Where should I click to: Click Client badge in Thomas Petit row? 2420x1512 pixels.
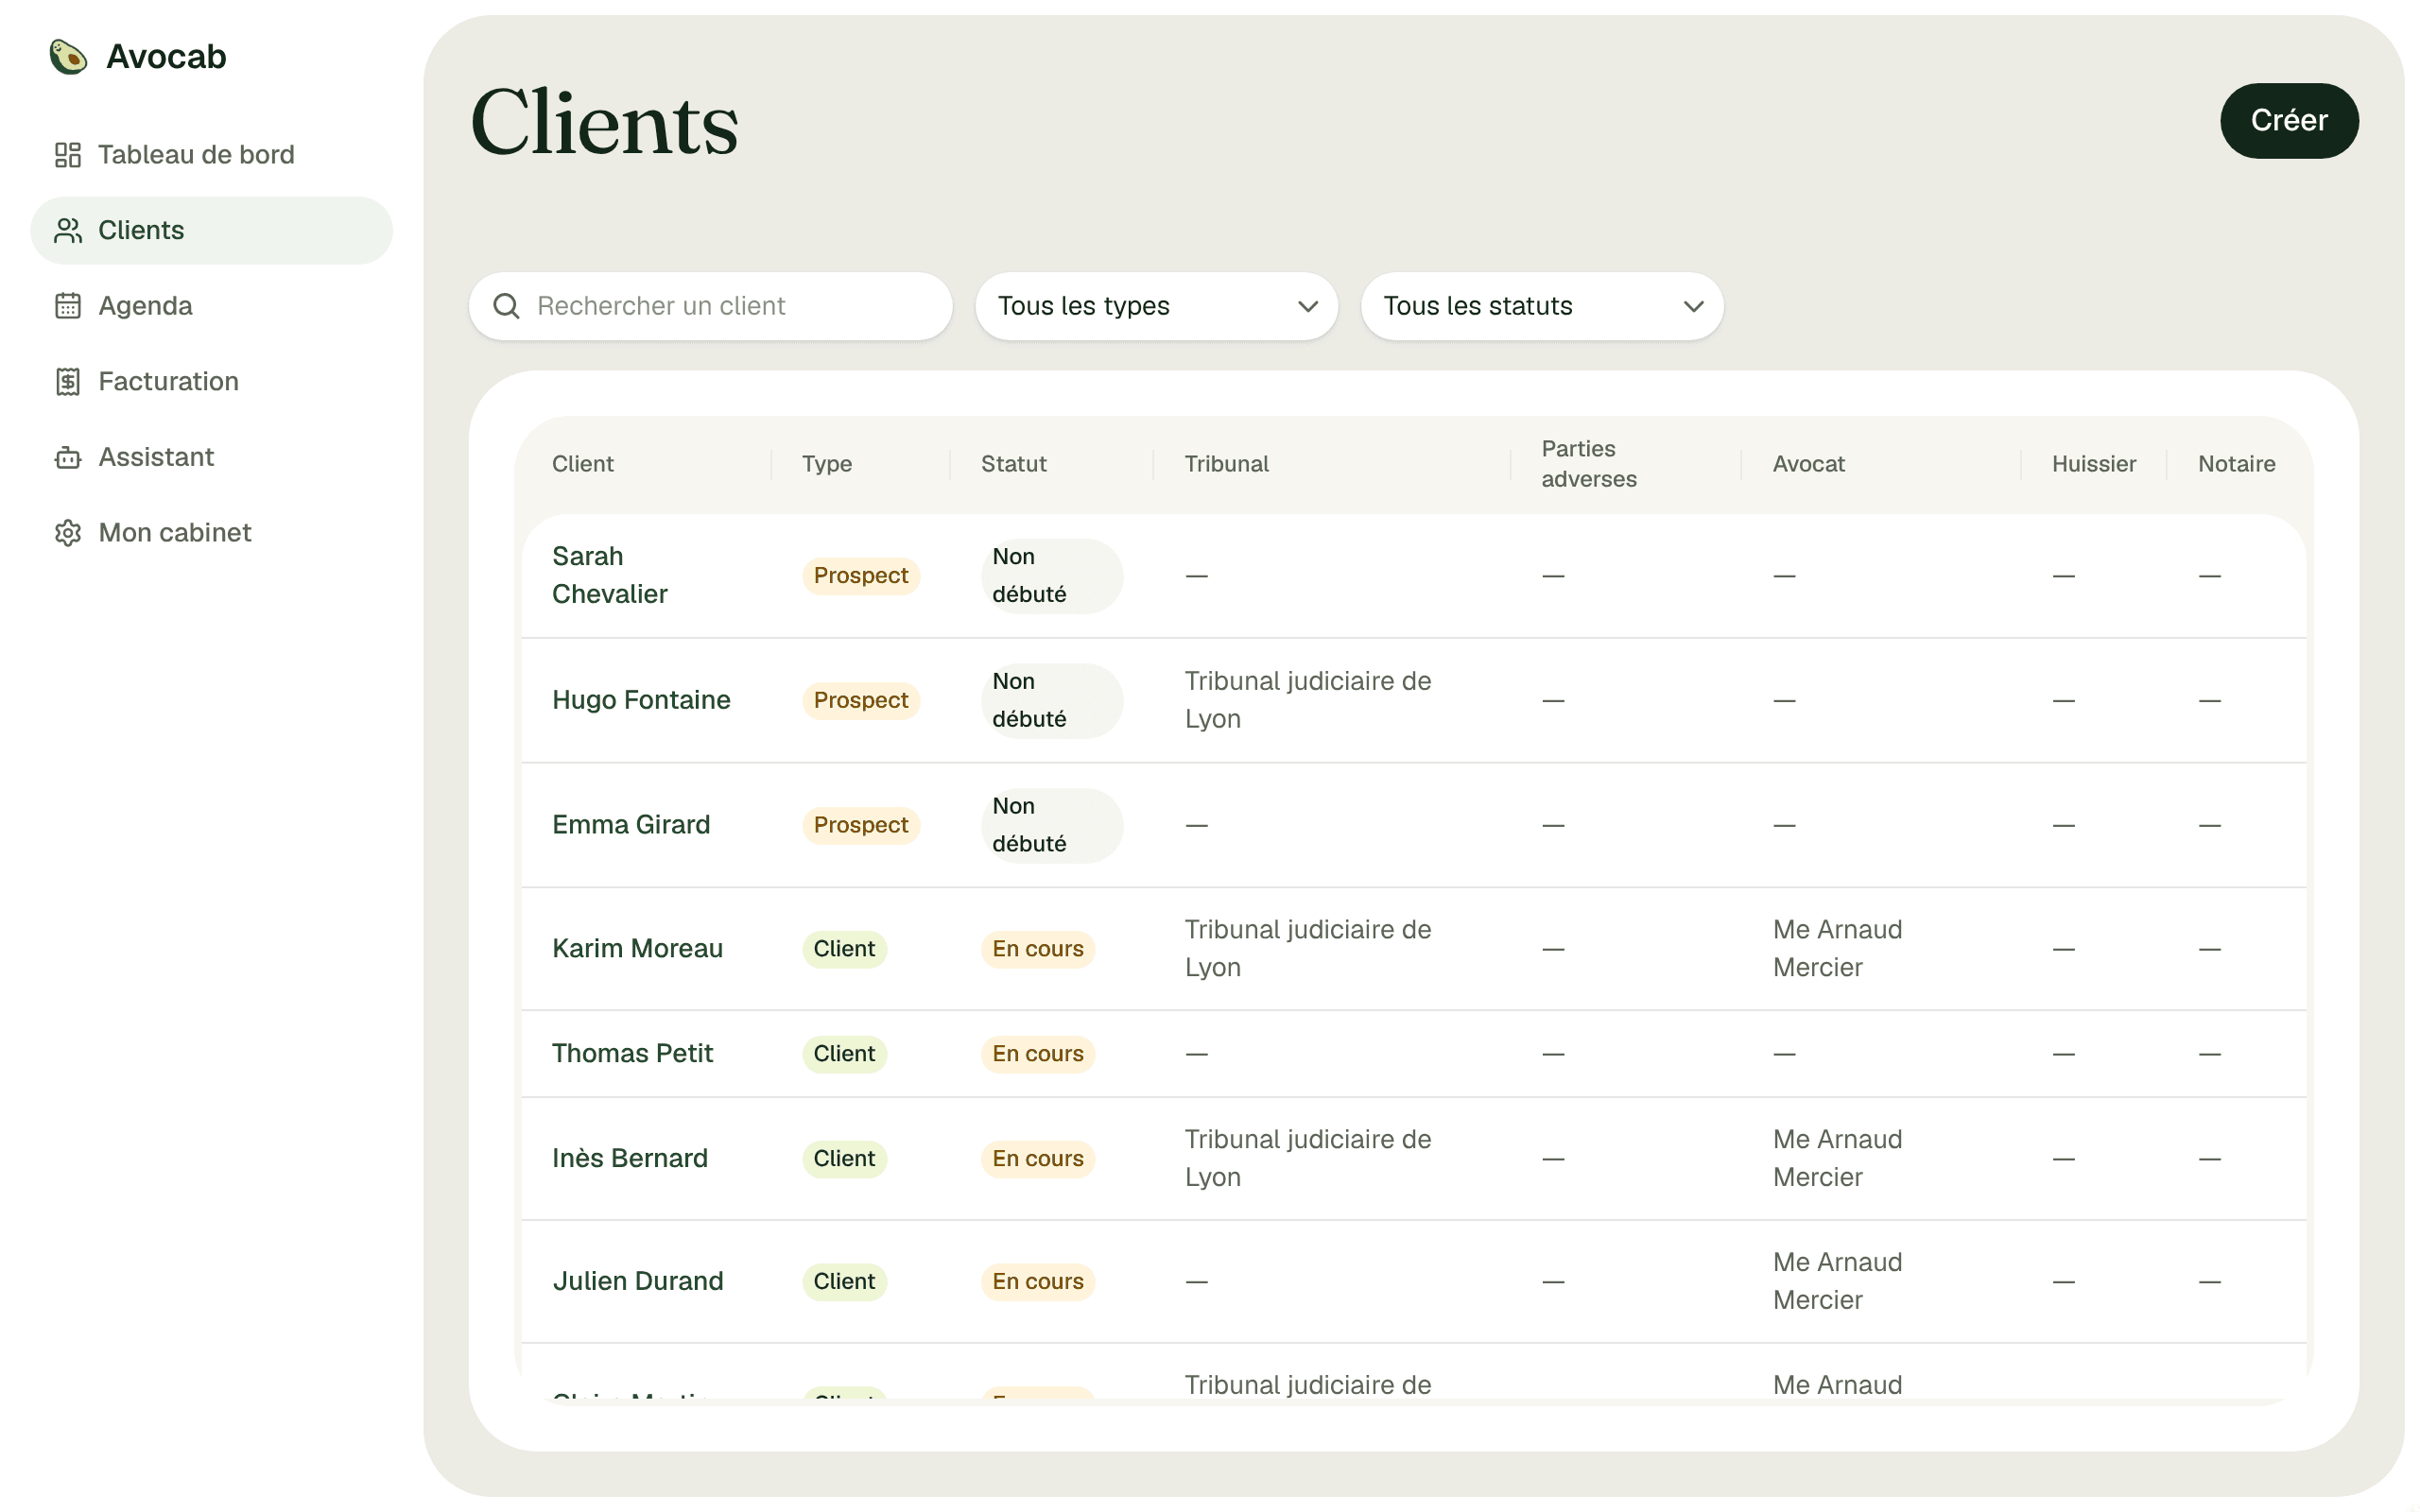(844, 1054)
